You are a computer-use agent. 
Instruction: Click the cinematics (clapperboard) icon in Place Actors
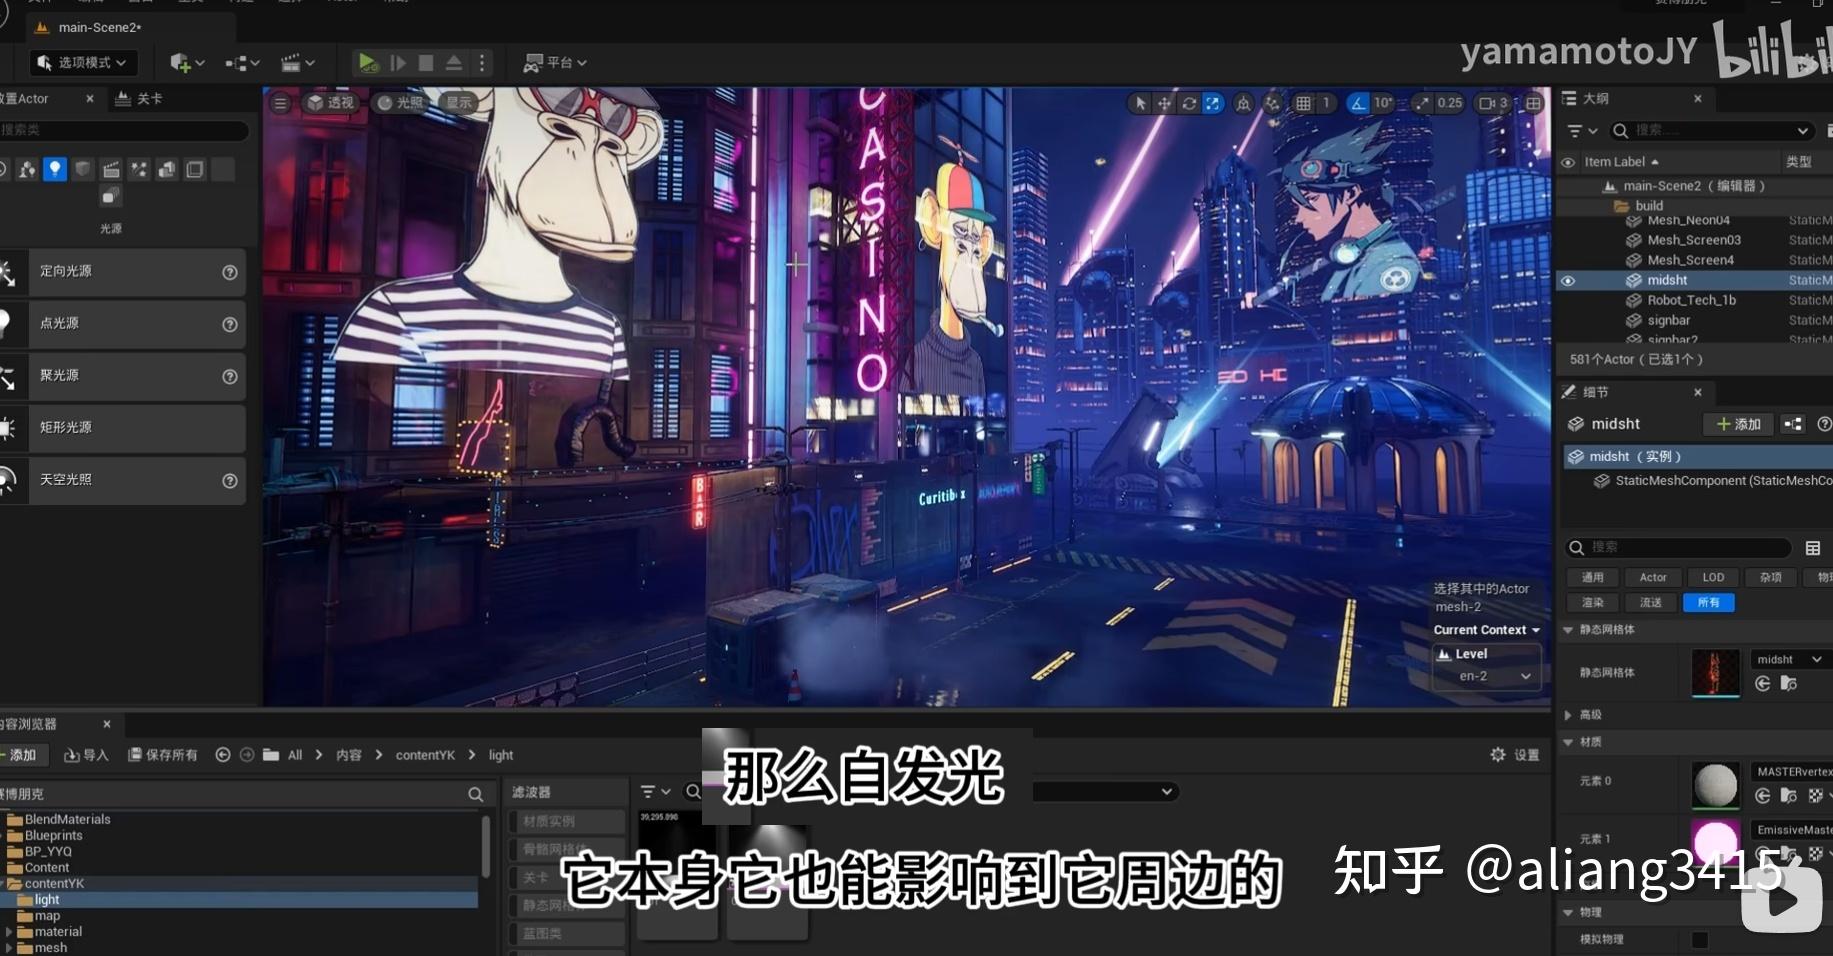(x=111, y=168)
